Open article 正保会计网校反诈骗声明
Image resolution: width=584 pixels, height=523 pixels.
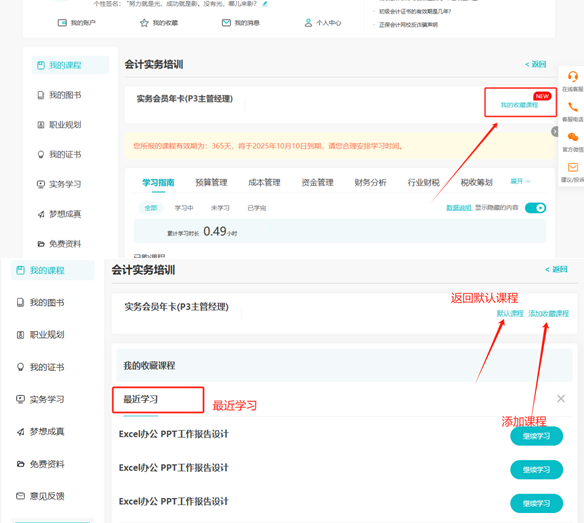coord(408,25)
